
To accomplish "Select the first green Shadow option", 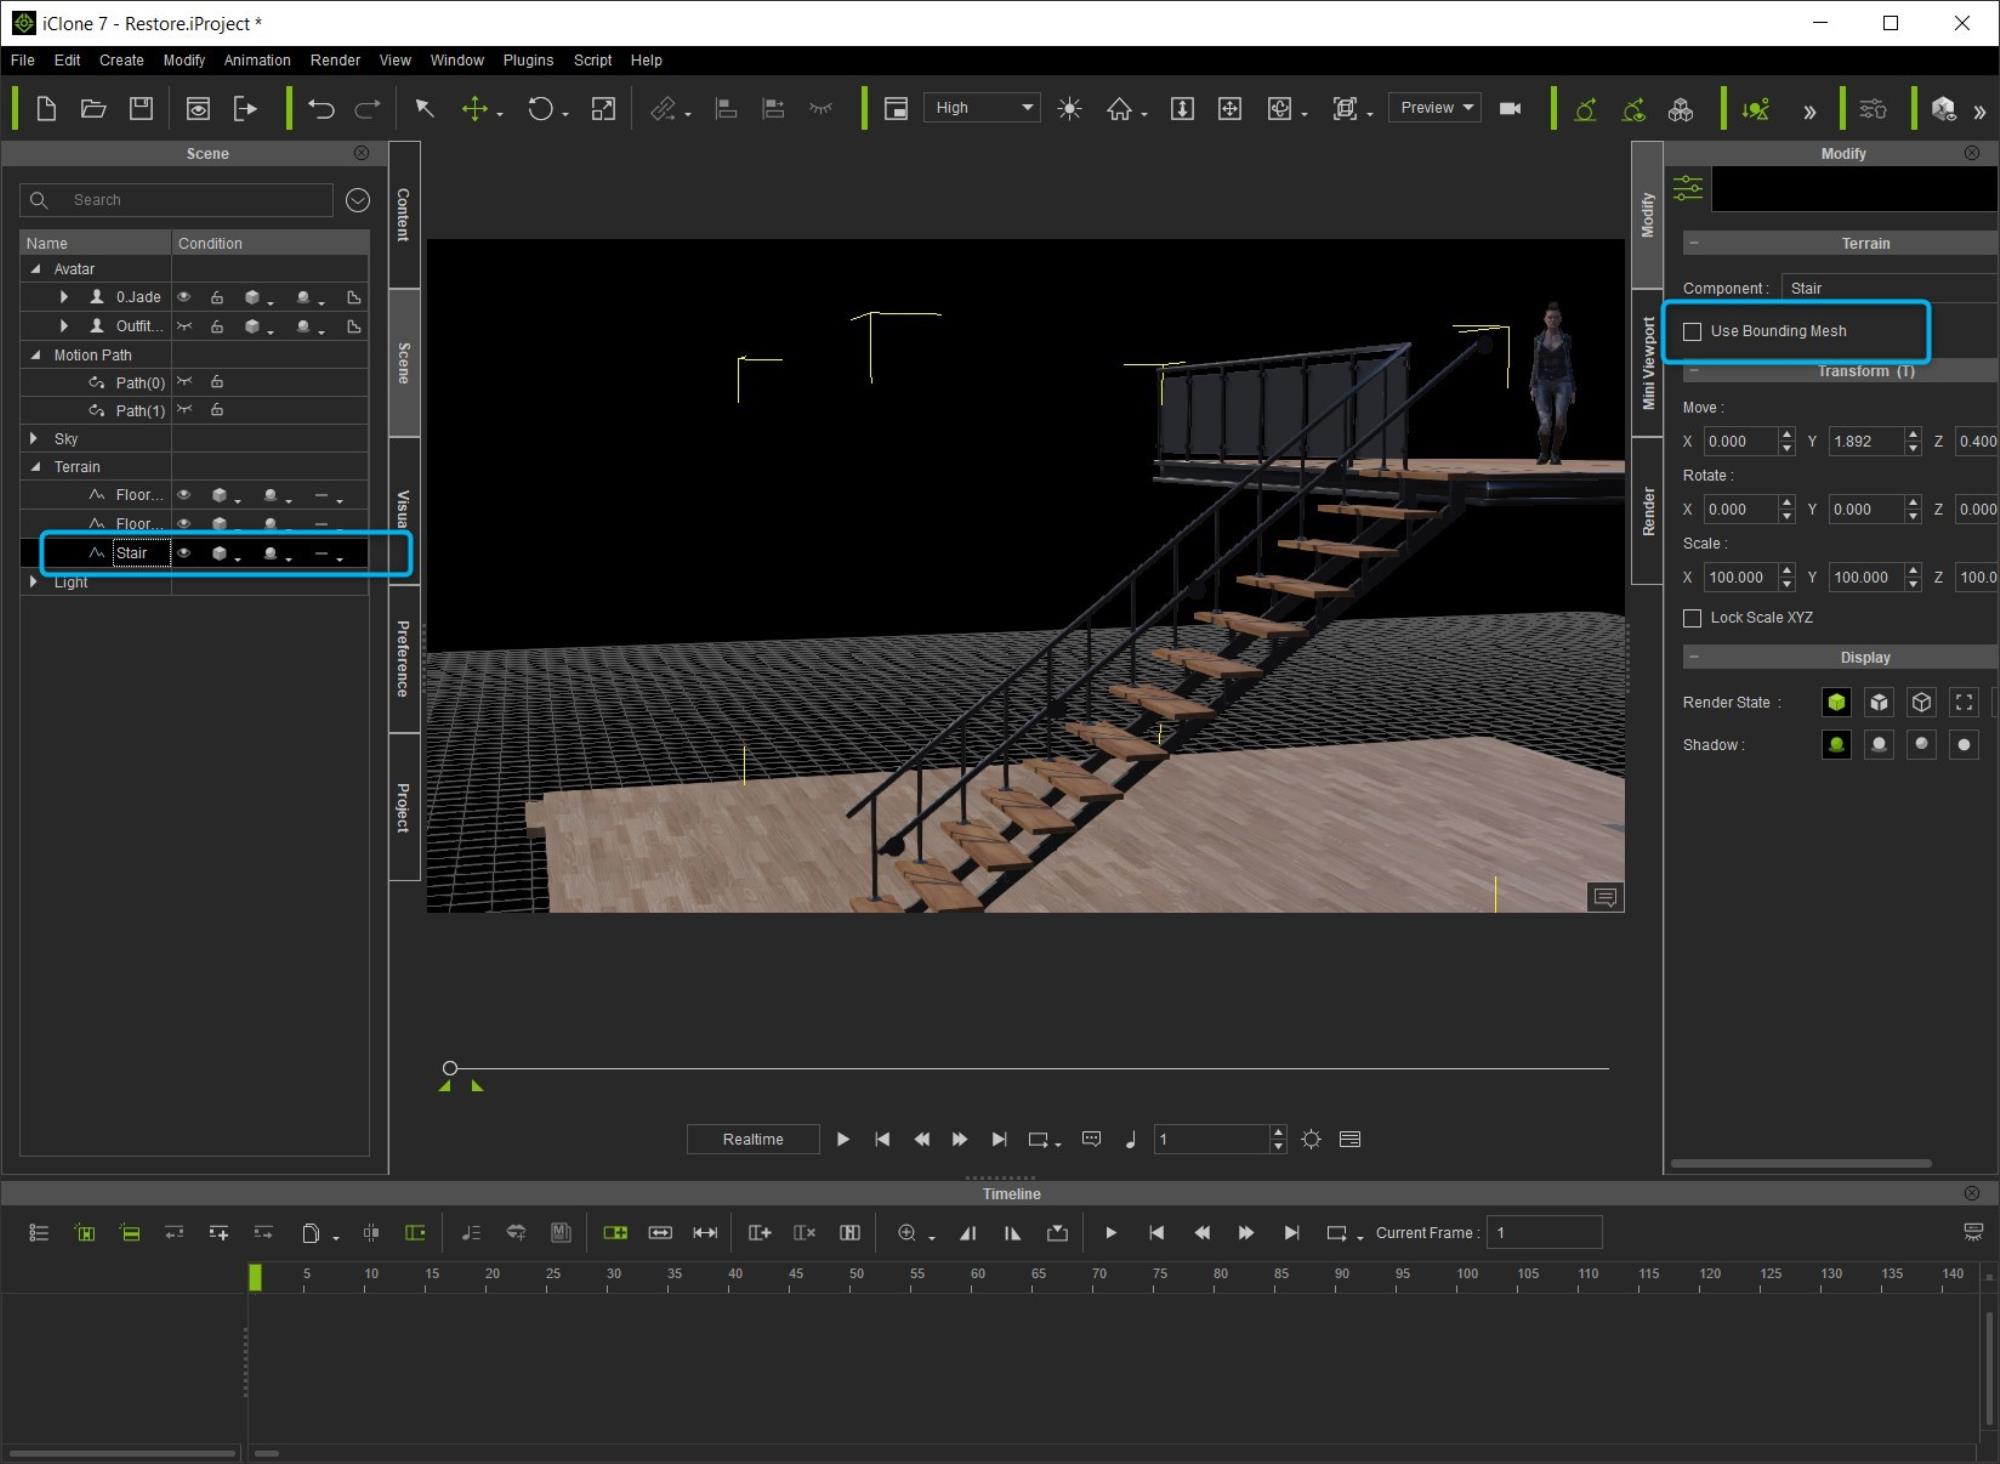I will tap(1836, 745).
